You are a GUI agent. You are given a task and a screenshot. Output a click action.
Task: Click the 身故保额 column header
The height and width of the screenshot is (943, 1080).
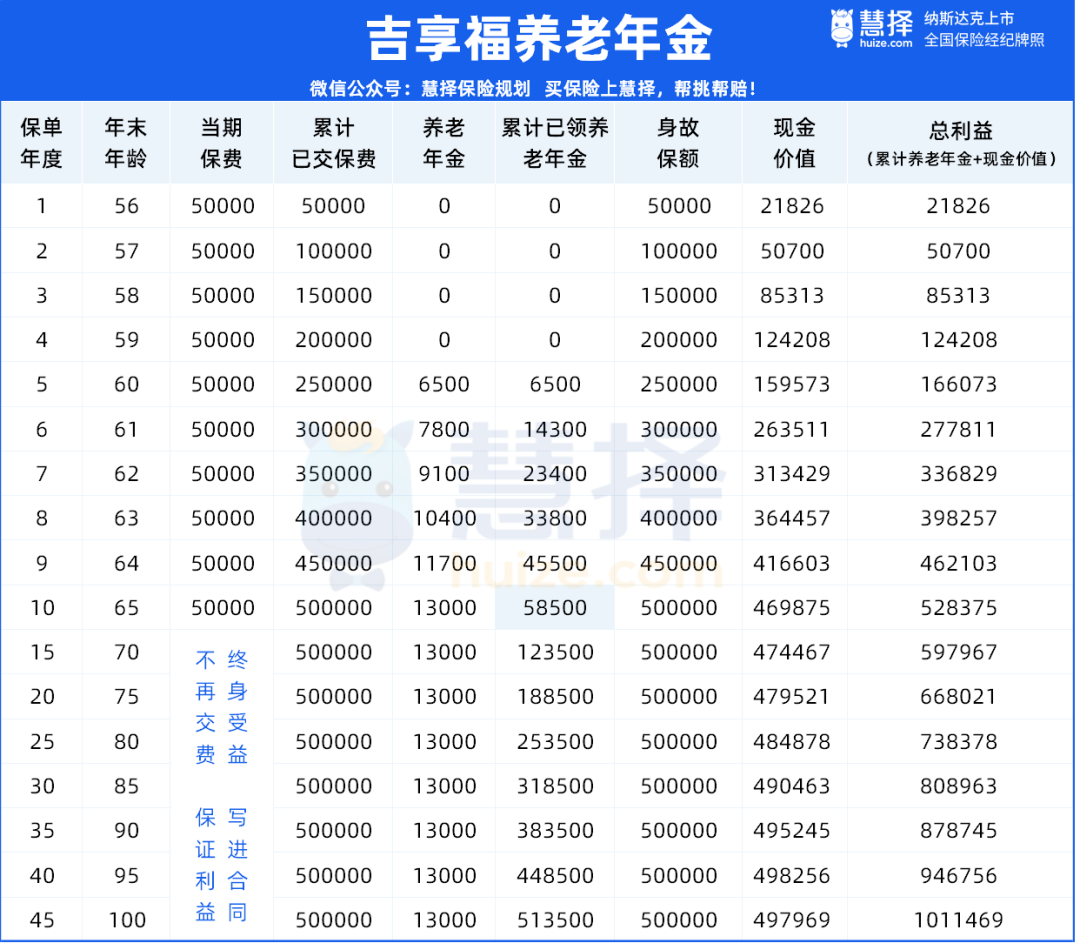(678, 141)
